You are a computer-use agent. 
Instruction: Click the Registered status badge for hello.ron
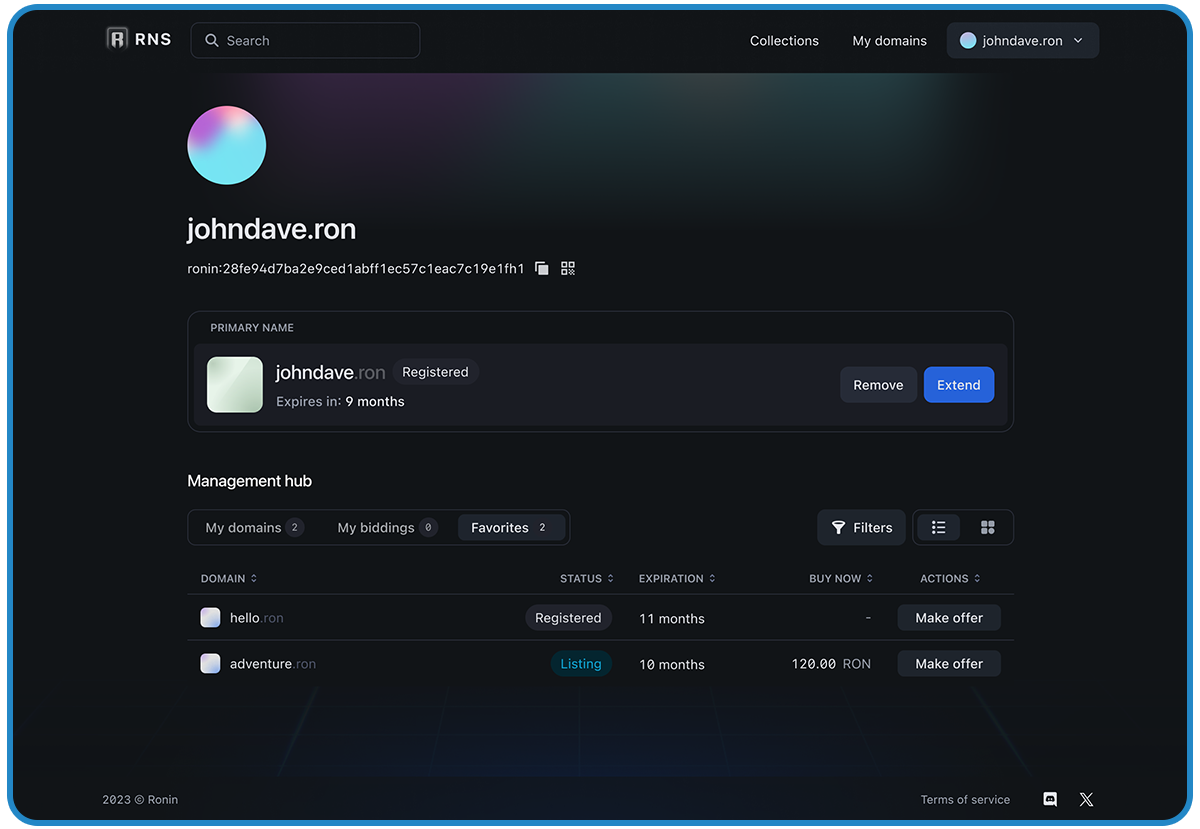[568, 618]
